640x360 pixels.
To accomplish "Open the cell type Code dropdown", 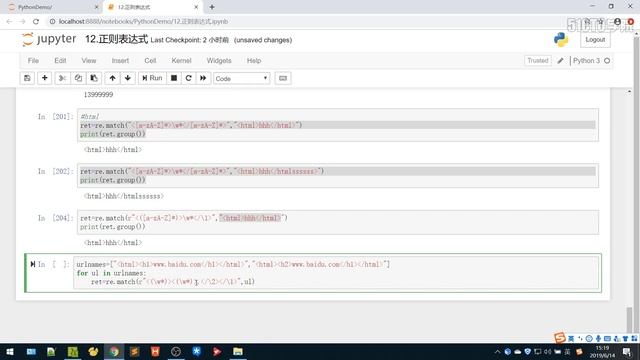I will (242, 78).
